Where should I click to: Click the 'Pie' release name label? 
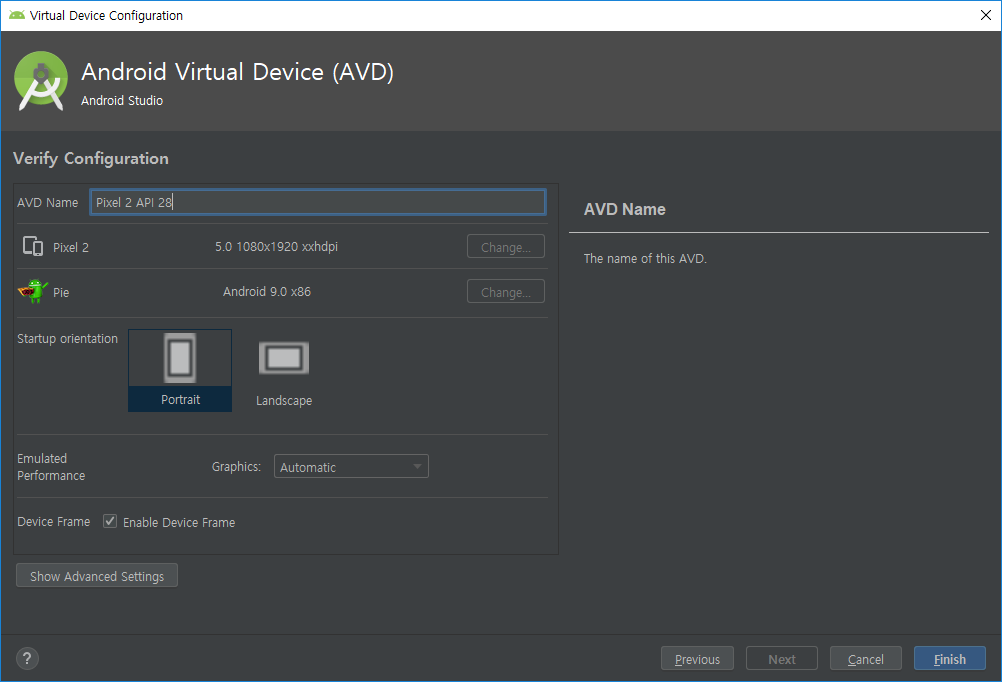(x=61, y=292)
